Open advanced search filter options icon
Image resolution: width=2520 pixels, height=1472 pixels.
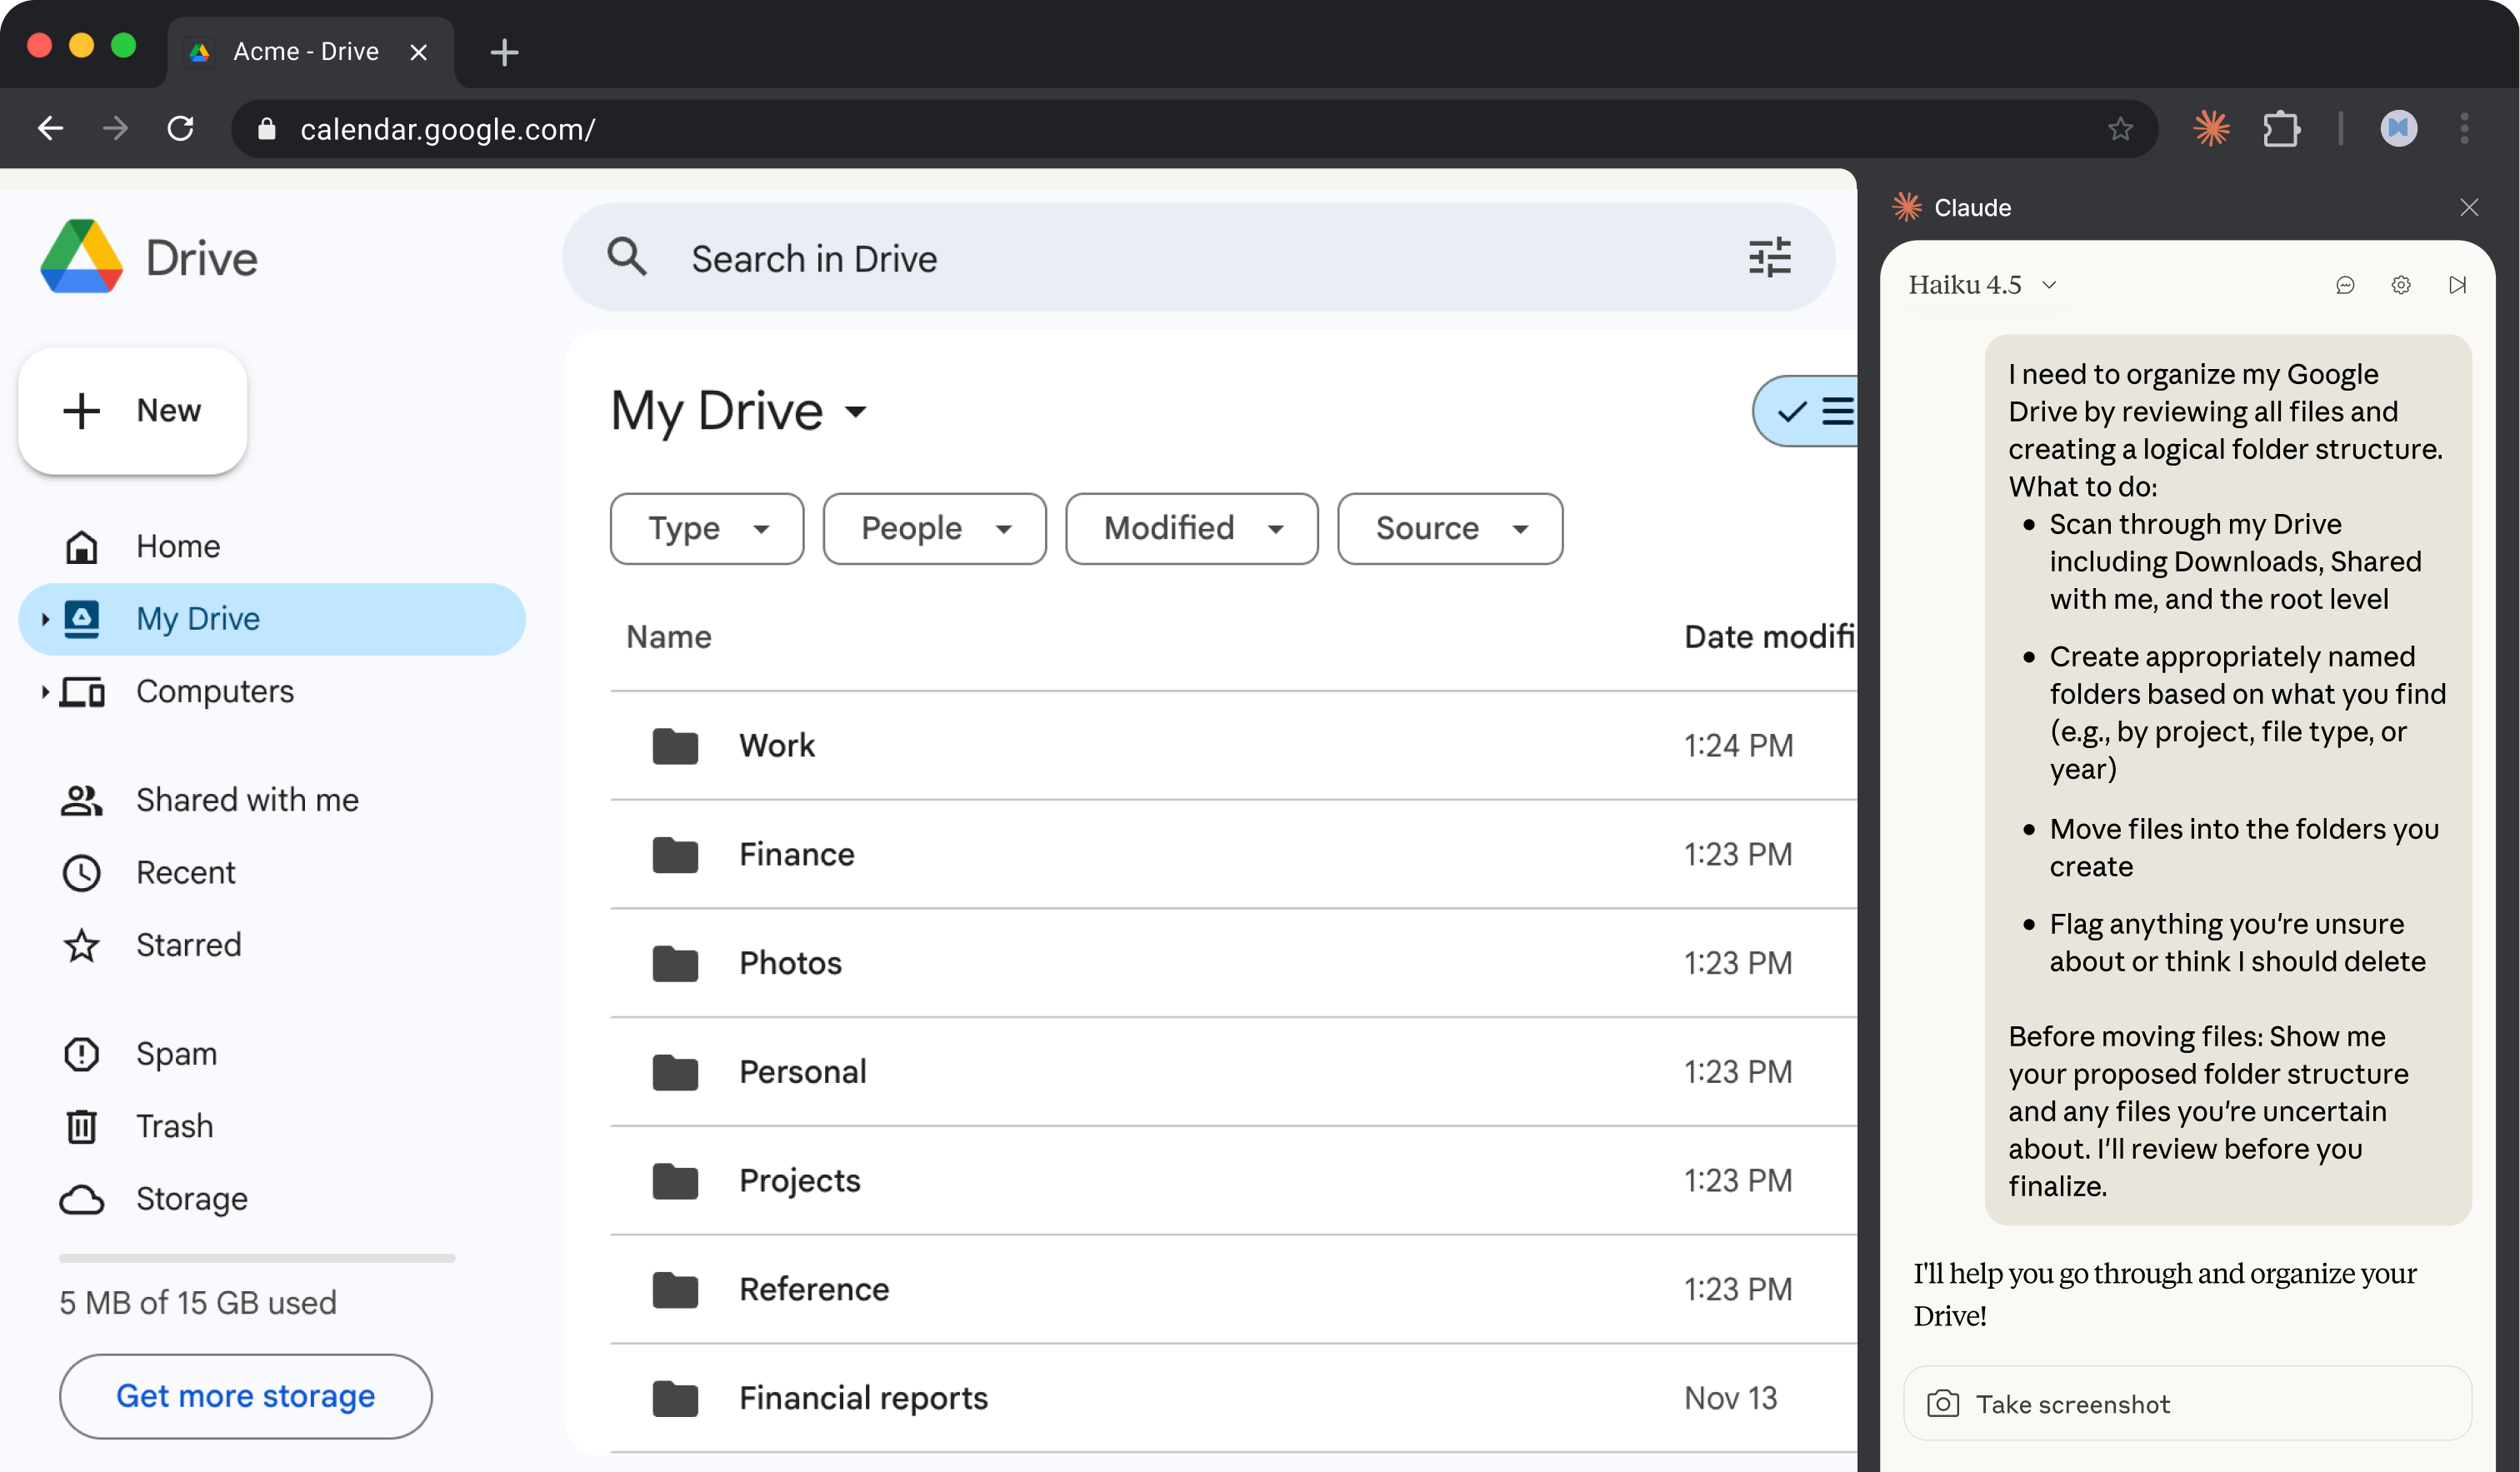point(1768,258)
